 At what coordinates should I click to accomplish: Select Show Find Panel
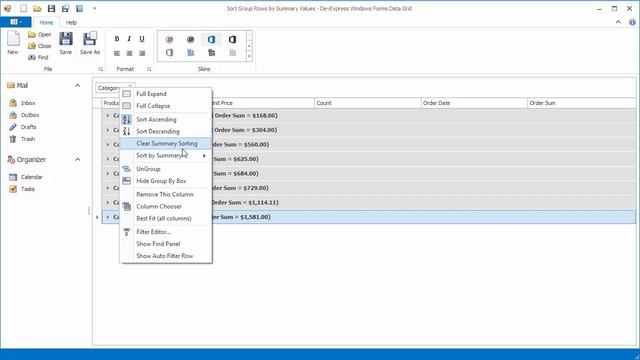click(166, 244)
